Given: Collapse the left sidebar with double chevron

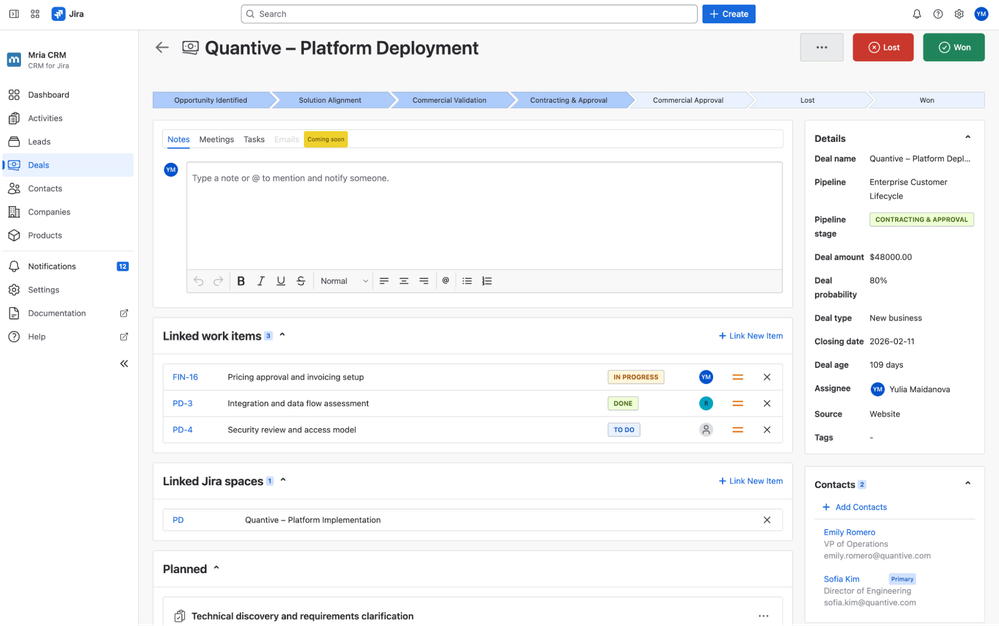Looking at the screenshot, I should tap(124, 364).
